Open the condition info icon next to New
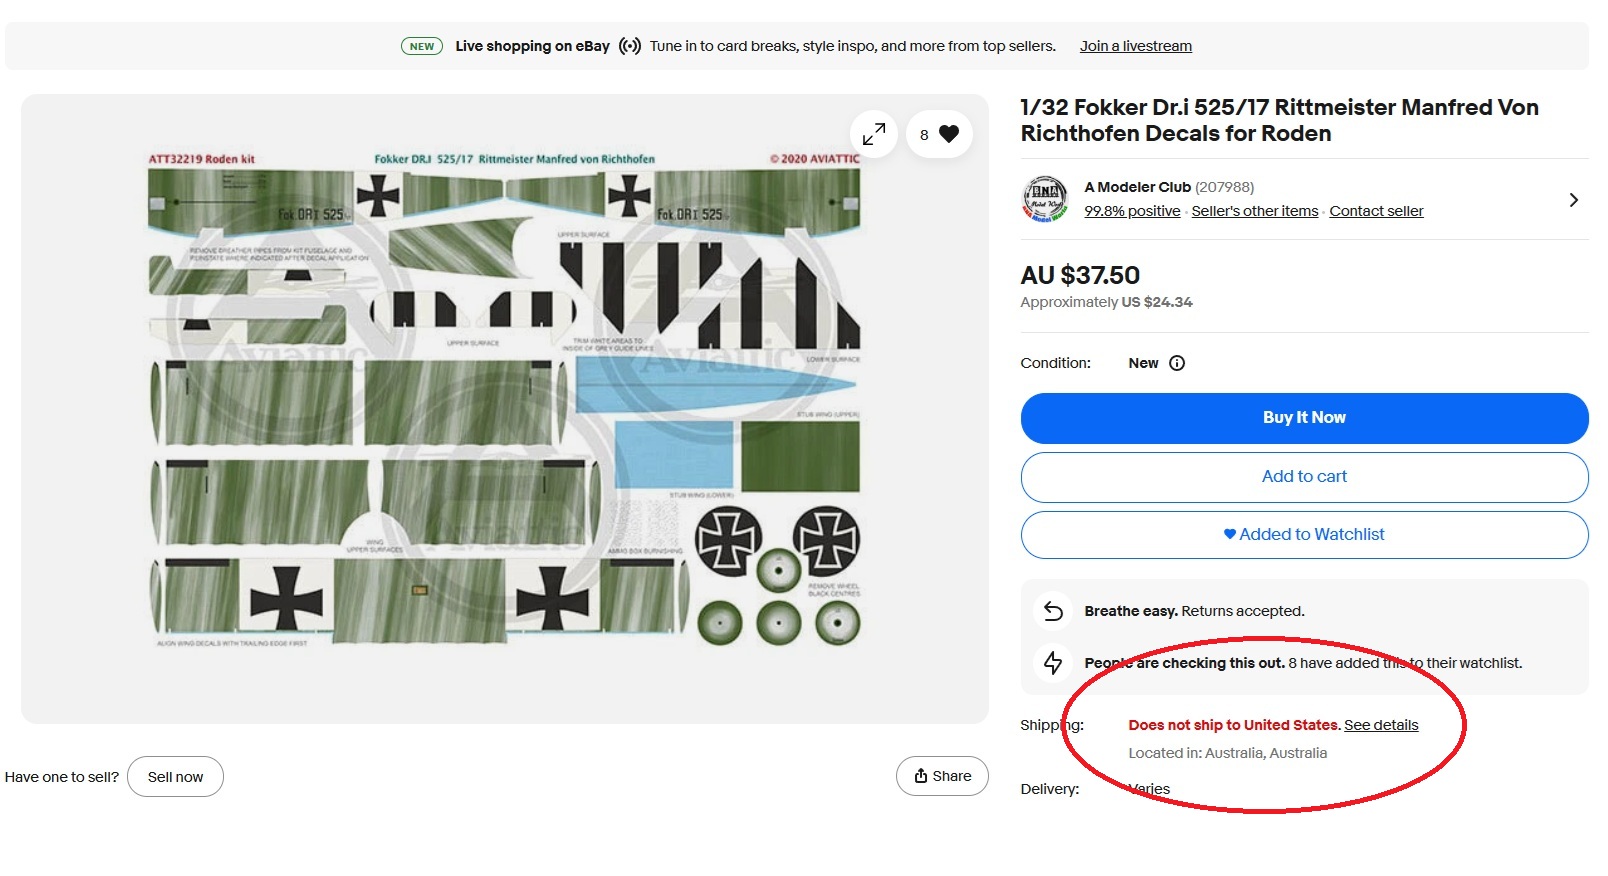 click(x=1177, y=363)
